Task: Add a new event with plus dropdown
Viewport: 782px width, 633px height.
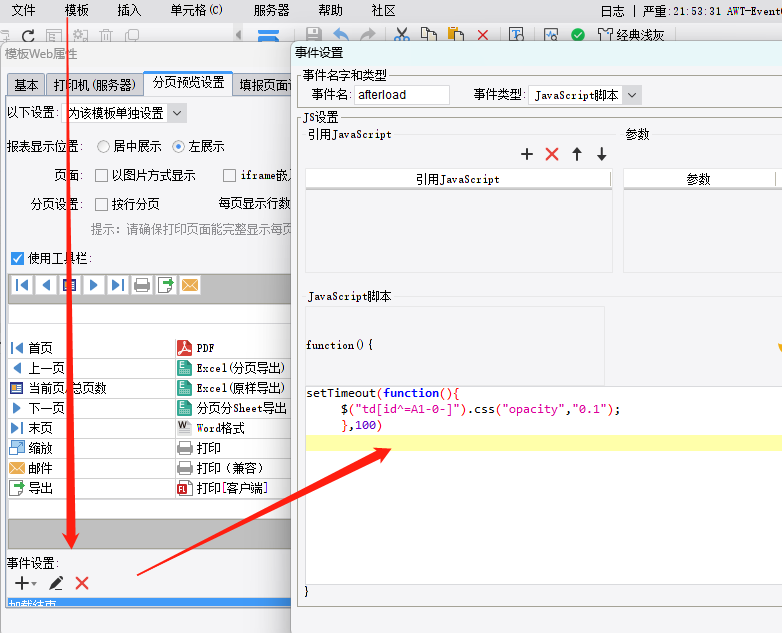Action: [x=25, y=583]
